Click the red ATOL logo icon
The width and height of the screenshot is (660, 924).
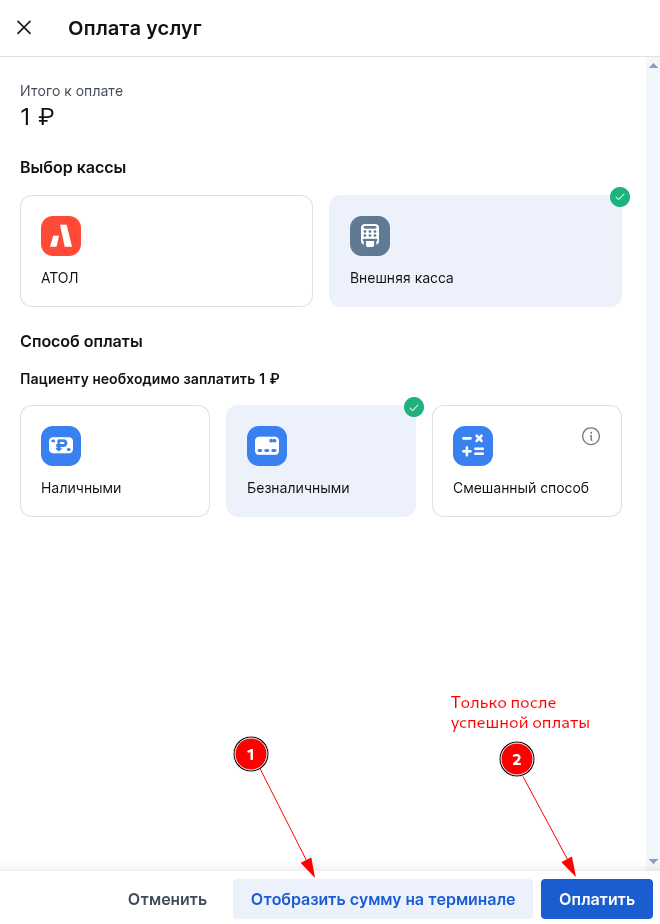(x=61, y=236)
